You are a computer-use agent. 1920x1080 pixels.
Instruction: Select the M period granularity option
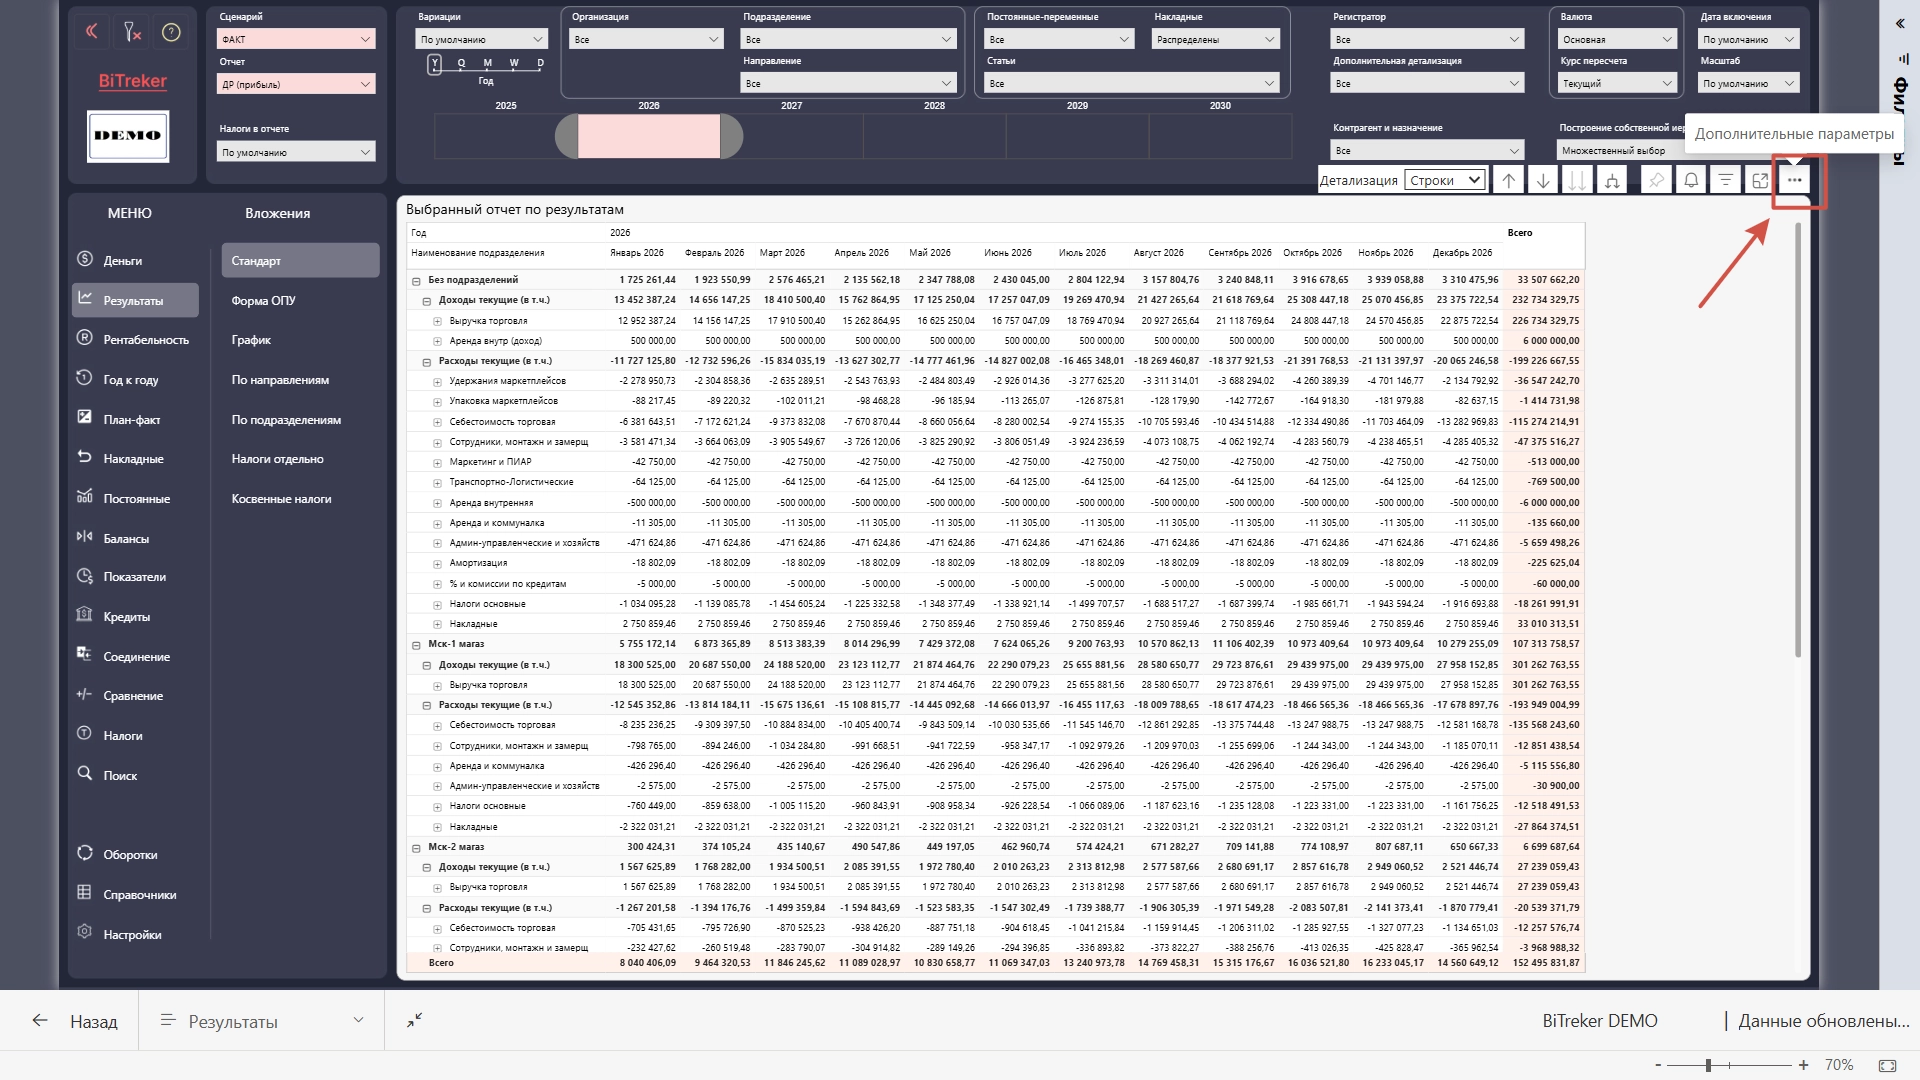(x=488, y=63)
